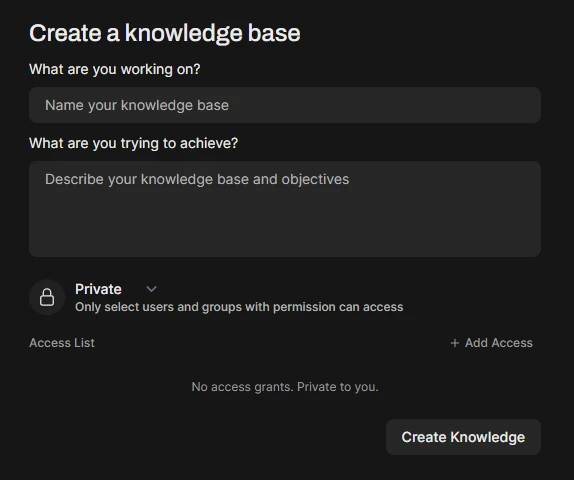The image size is (574, 480).
Task: Click 'No access grants. Private to you.' text
Action: coord(285,387)
